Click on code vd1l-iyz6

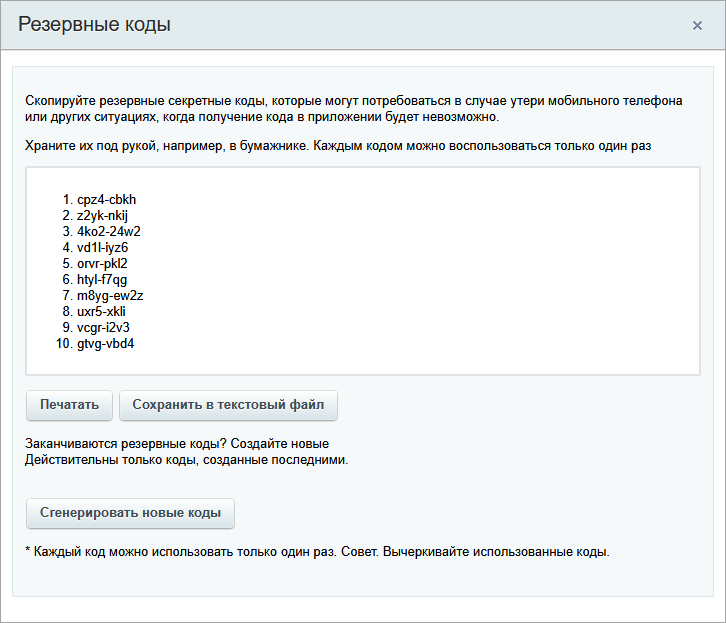[102, 247]
